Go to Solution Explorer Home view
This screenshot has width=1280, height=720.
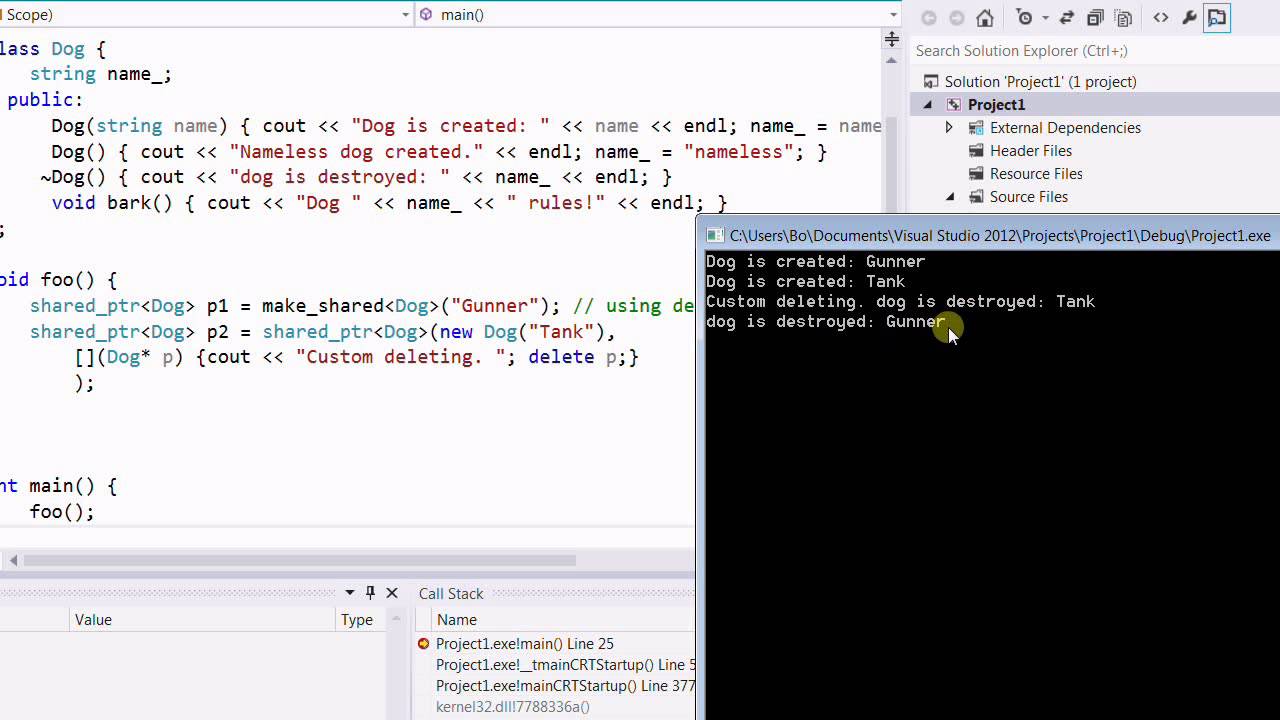tap(985, 18)
